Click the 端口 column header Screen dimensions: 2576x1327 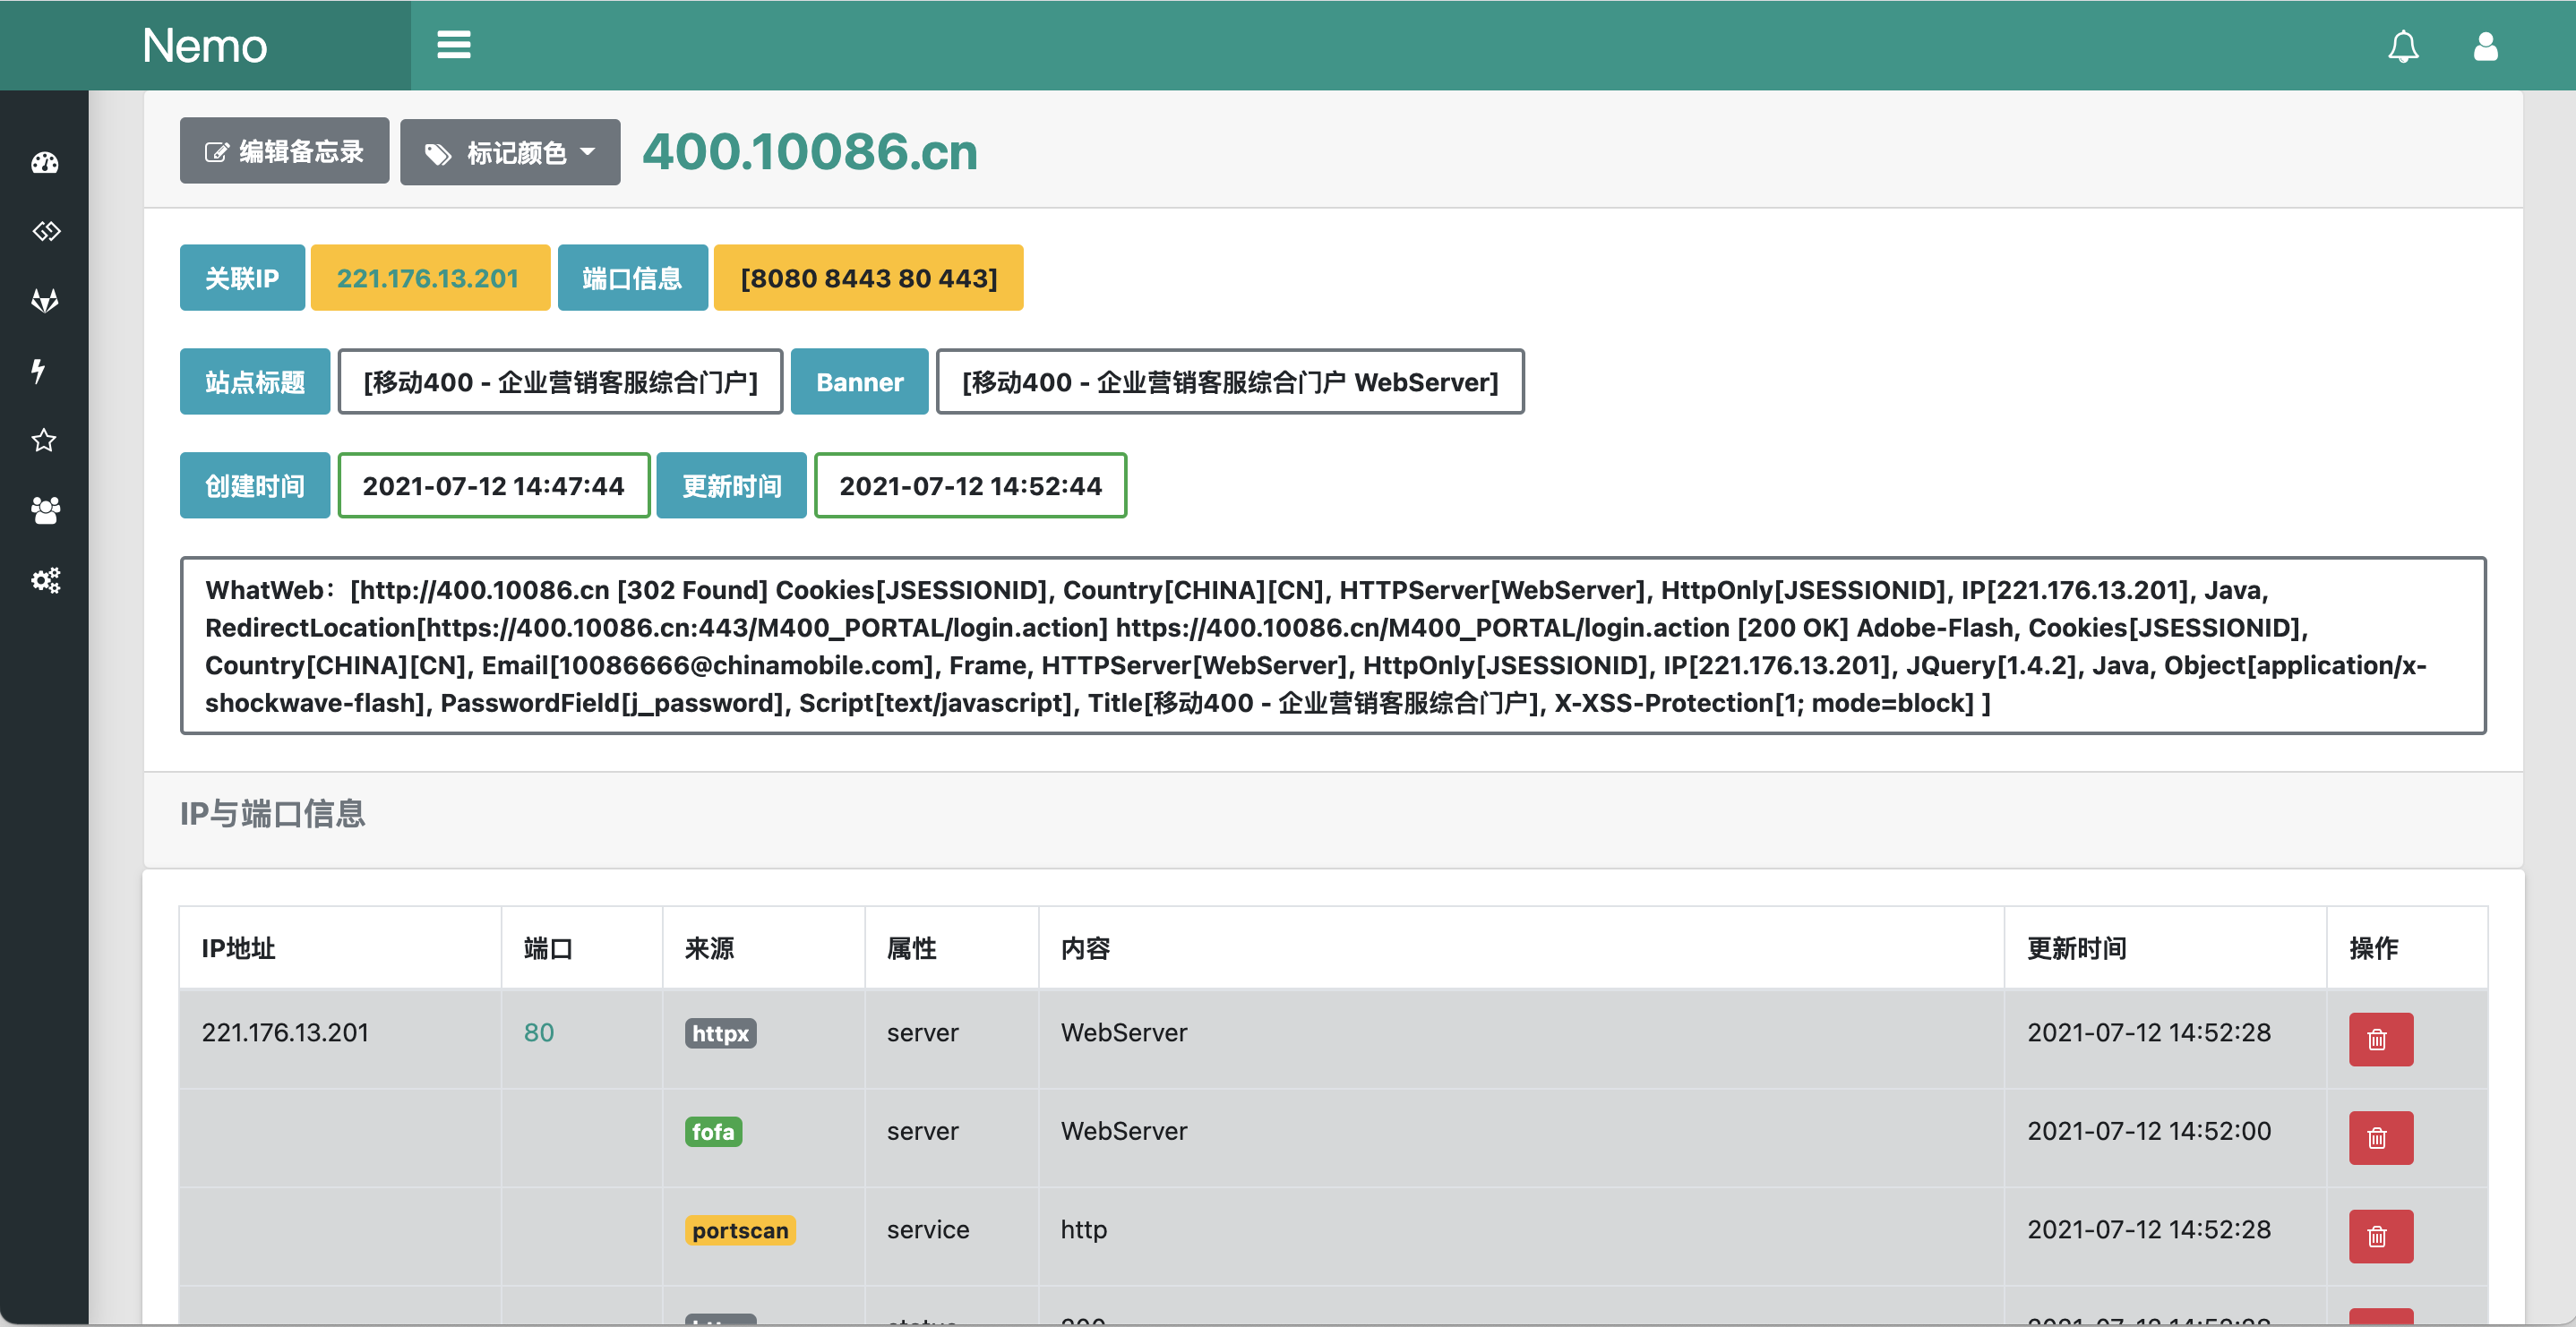548,948
